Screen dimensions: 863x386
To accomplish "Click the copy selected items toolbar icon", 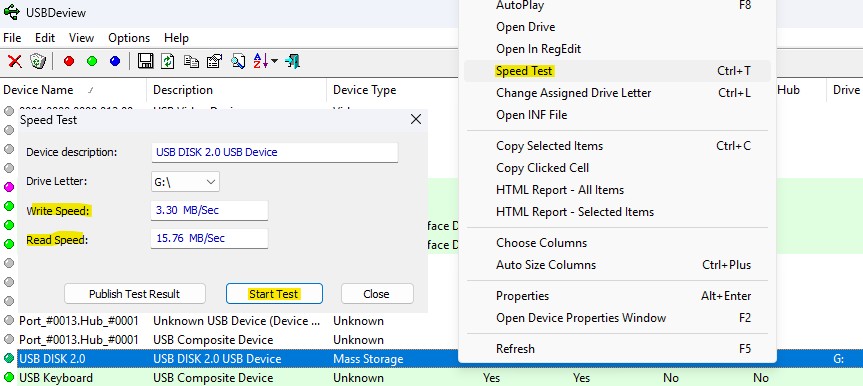I will pos(191,61).
